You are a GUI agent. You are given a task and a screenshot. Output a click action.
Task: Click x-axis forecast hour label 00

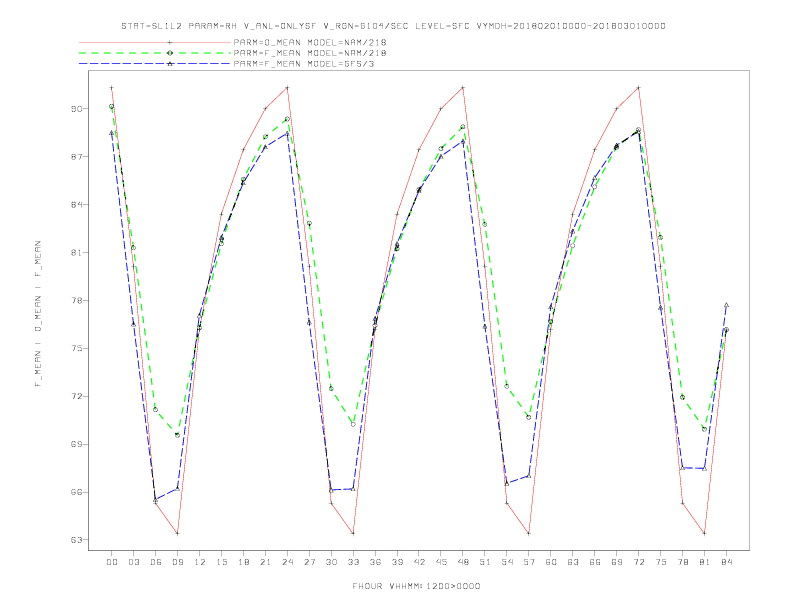[x=112, y=562]
